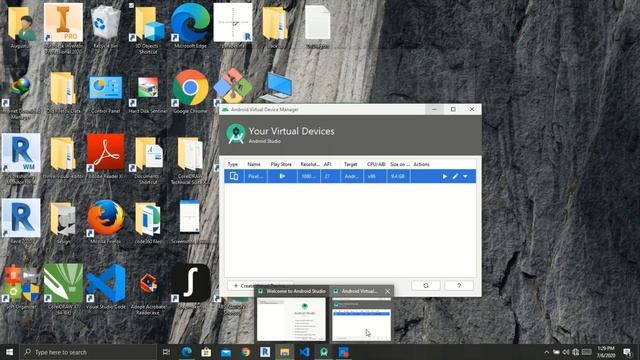Select Documents Shortcut folder on desktop

148,160
